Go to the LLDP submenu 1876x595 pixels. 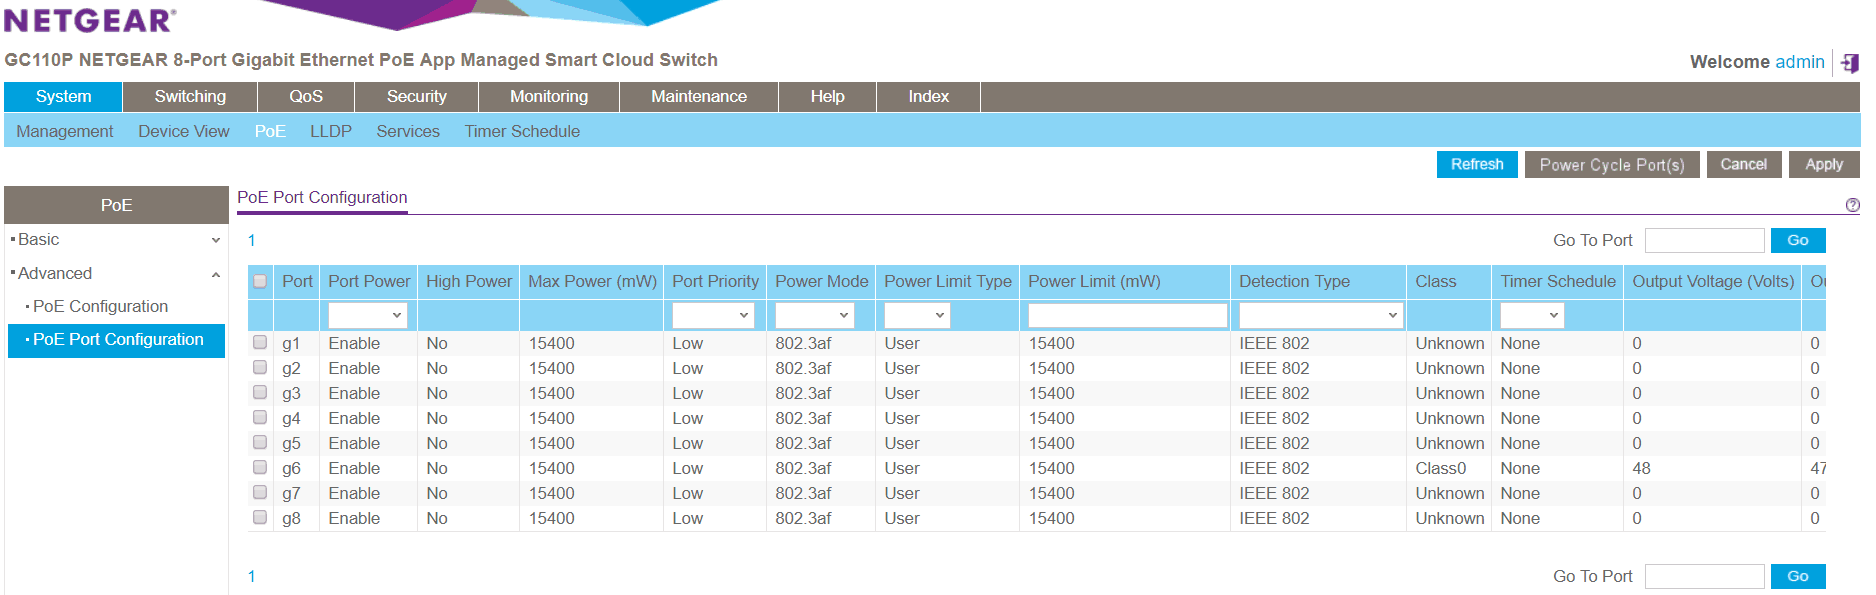[x=330, y=132]
